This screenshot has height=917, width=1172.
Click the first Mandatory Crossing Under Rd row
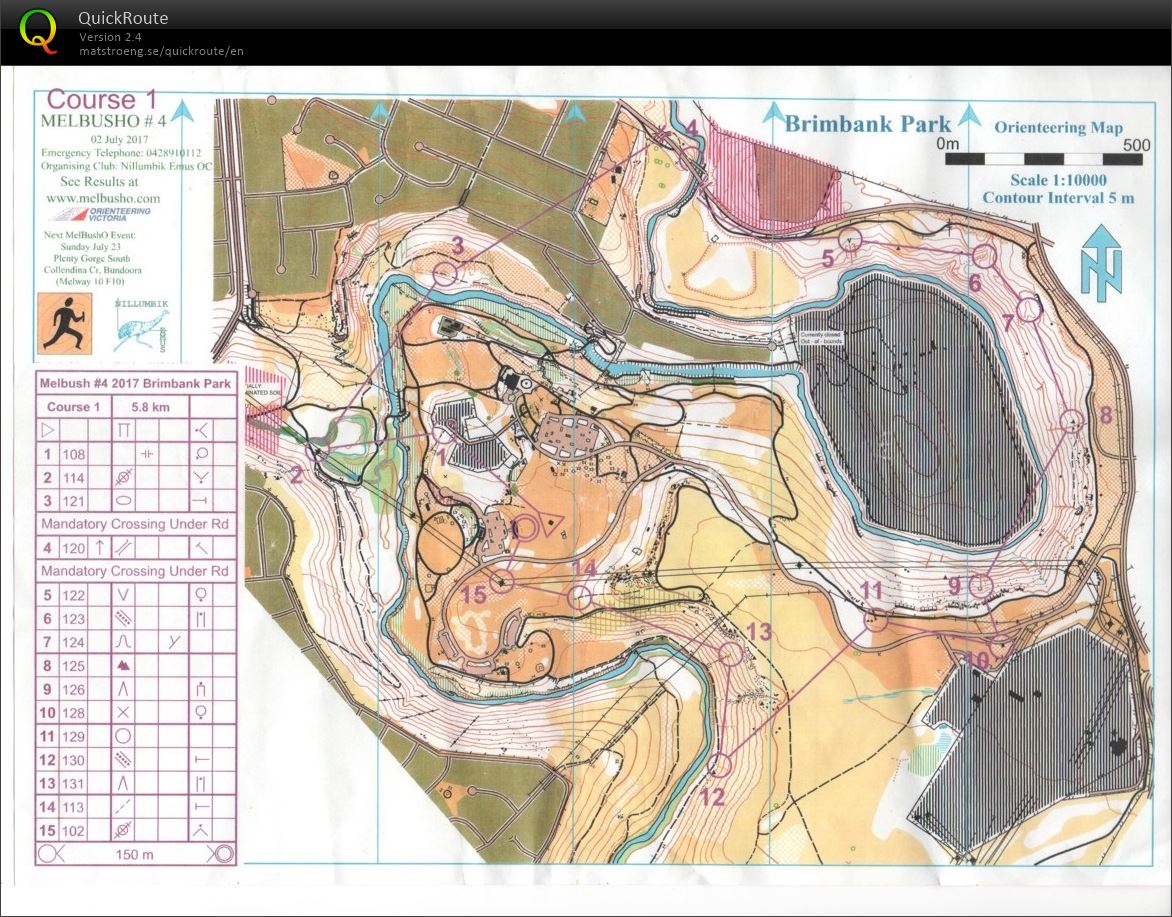pos(135,524)
